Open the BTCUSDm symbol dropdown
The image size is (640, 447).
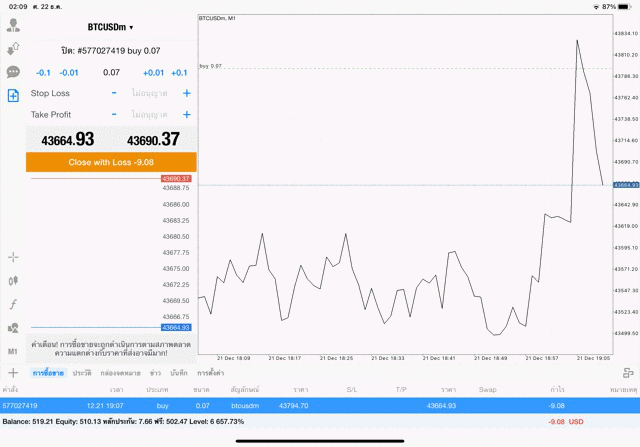pos(110,28)
